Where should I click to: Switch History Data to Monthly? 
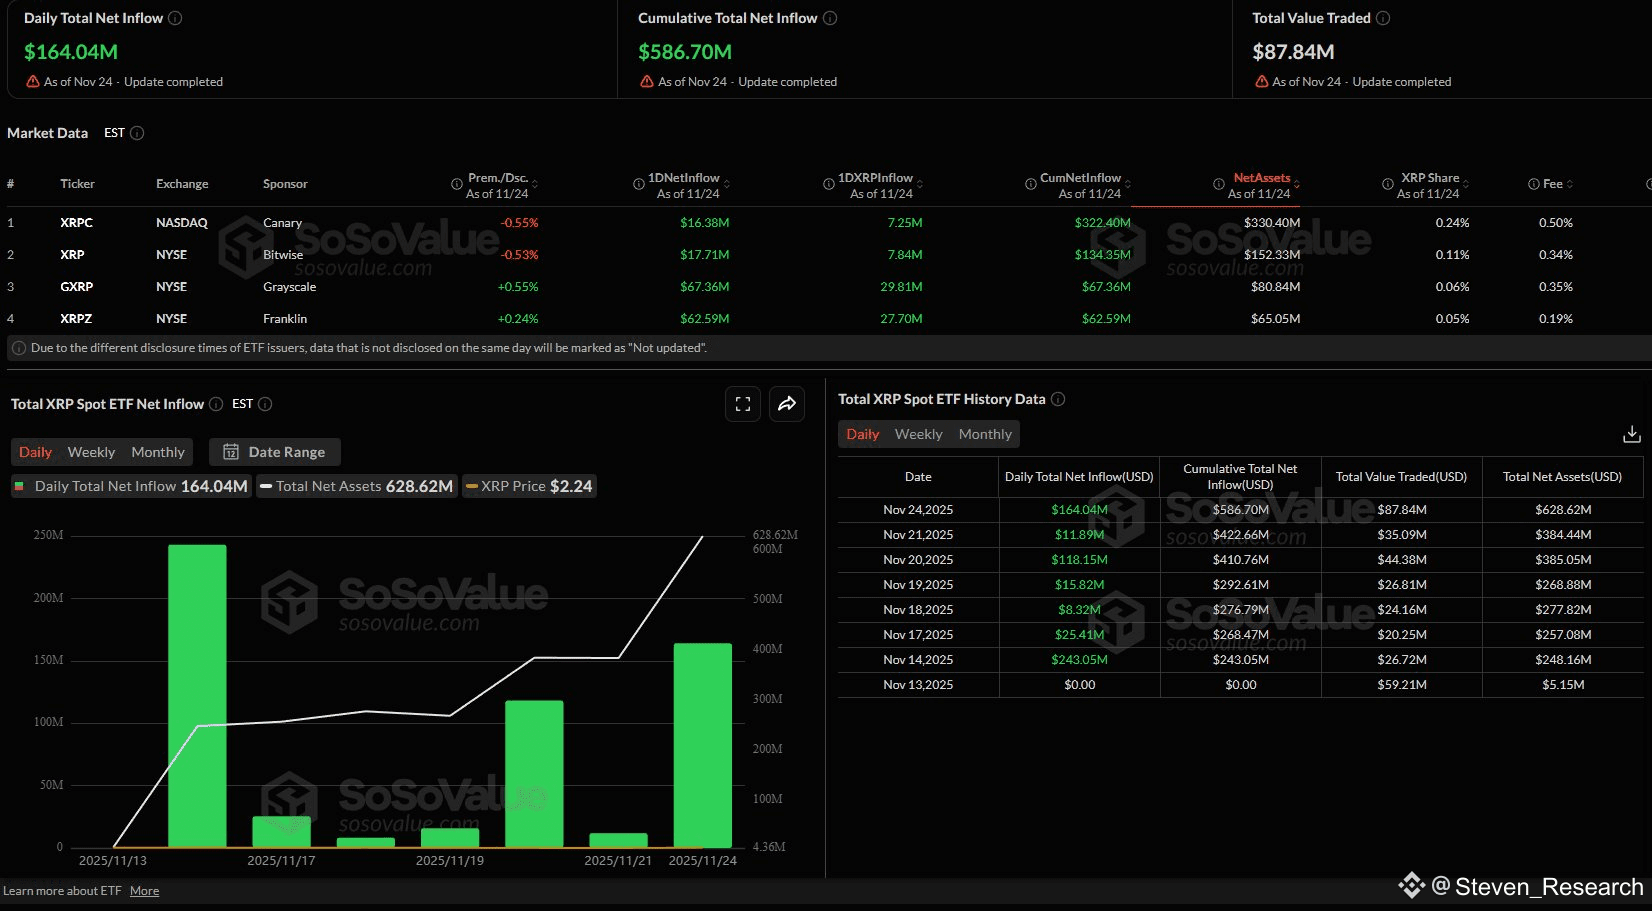(985, 434)
